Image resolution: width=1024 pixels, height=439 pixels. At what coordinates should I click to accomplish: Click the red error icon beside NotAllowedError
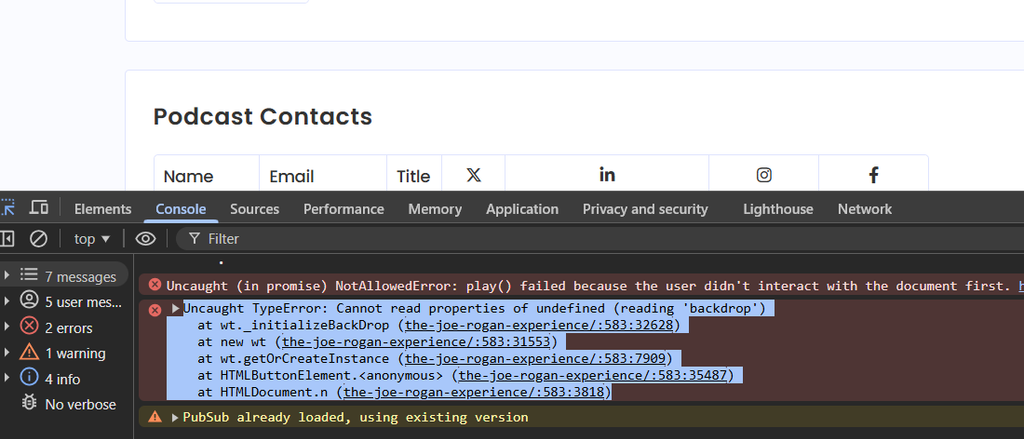click(x=155, y=285)
